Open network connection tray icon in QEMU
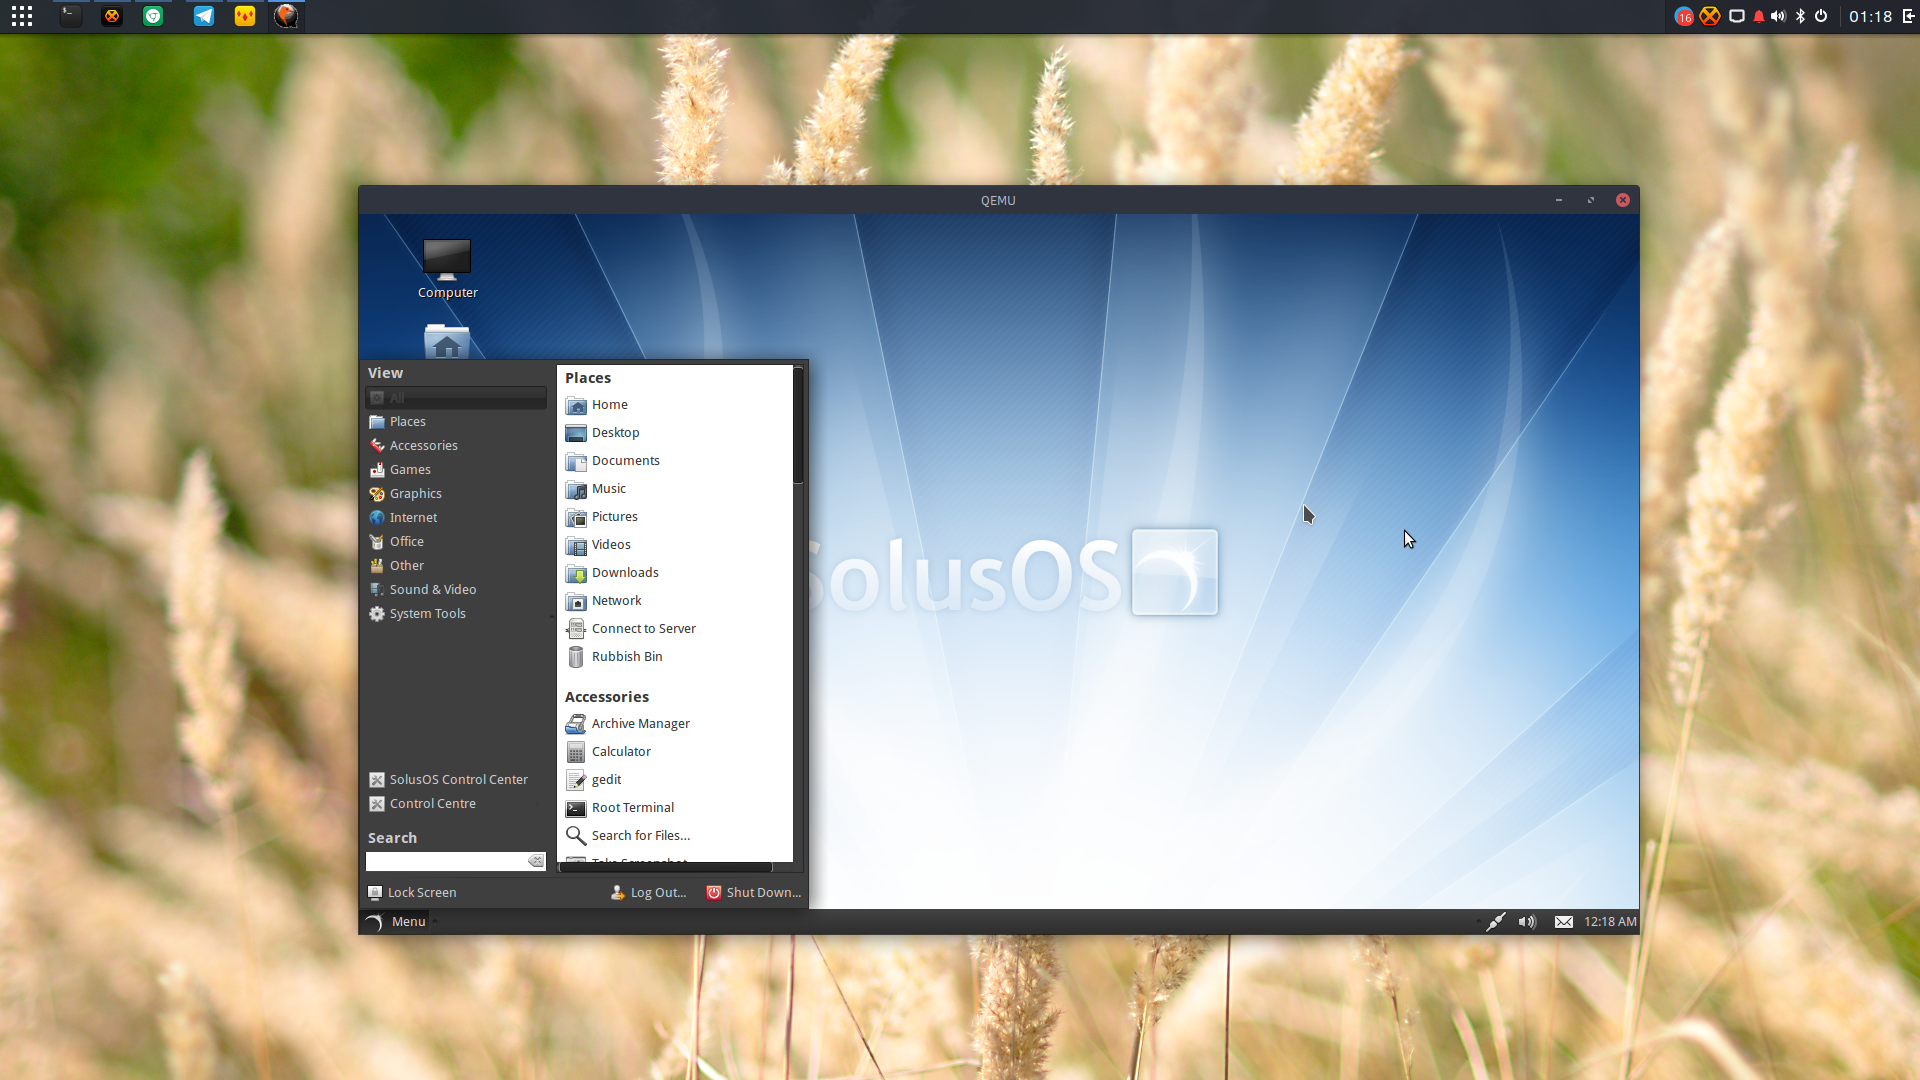 click(x=1495, y=922)
